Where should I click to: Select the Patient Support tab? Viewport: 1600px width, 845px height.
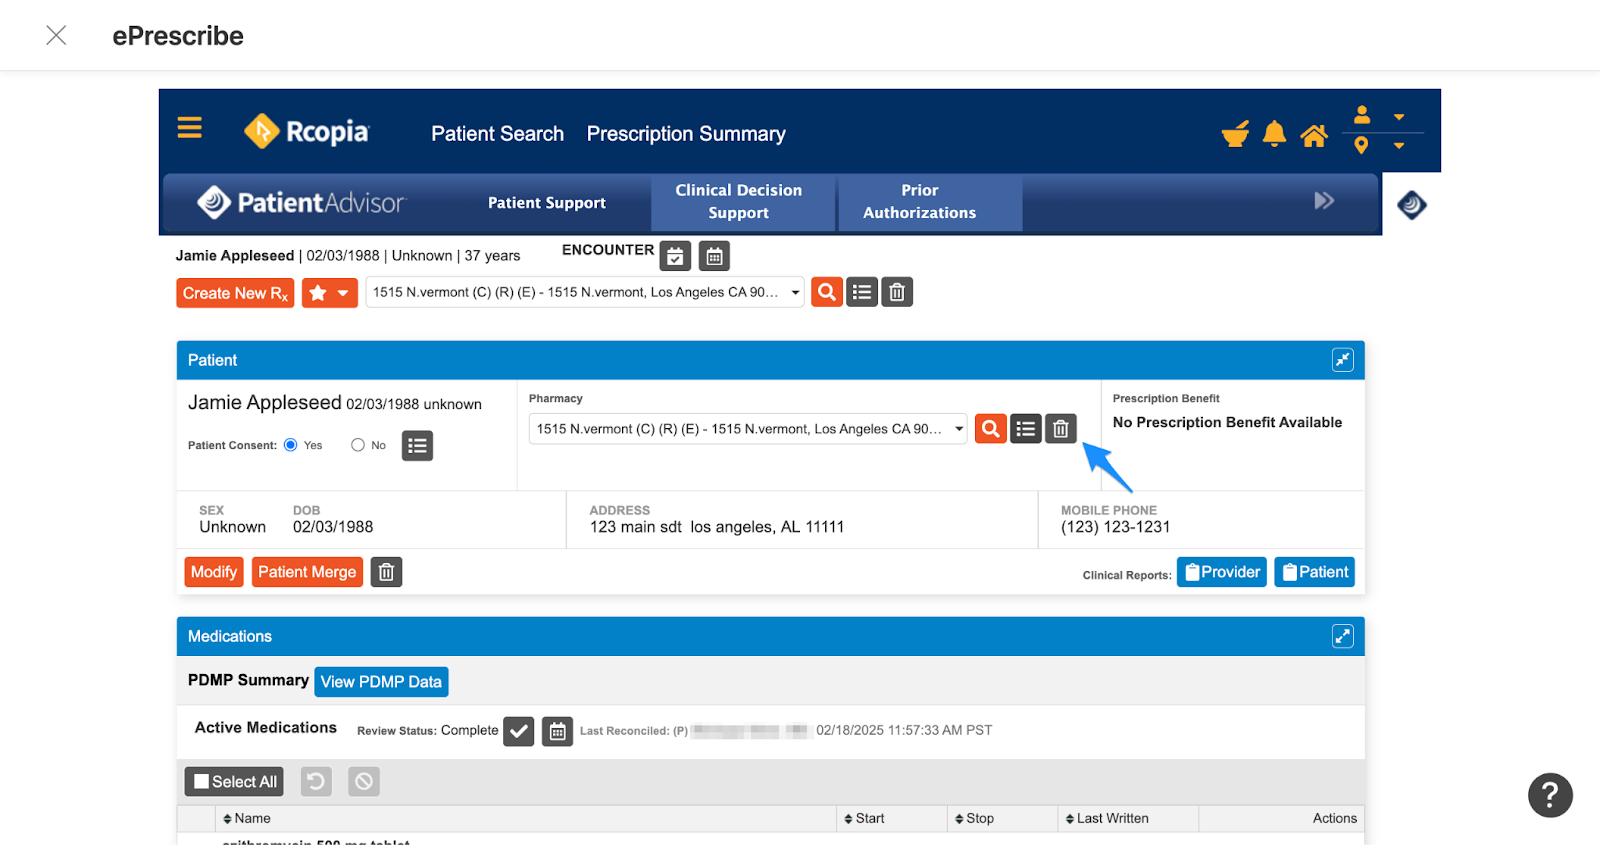[547, 203]
